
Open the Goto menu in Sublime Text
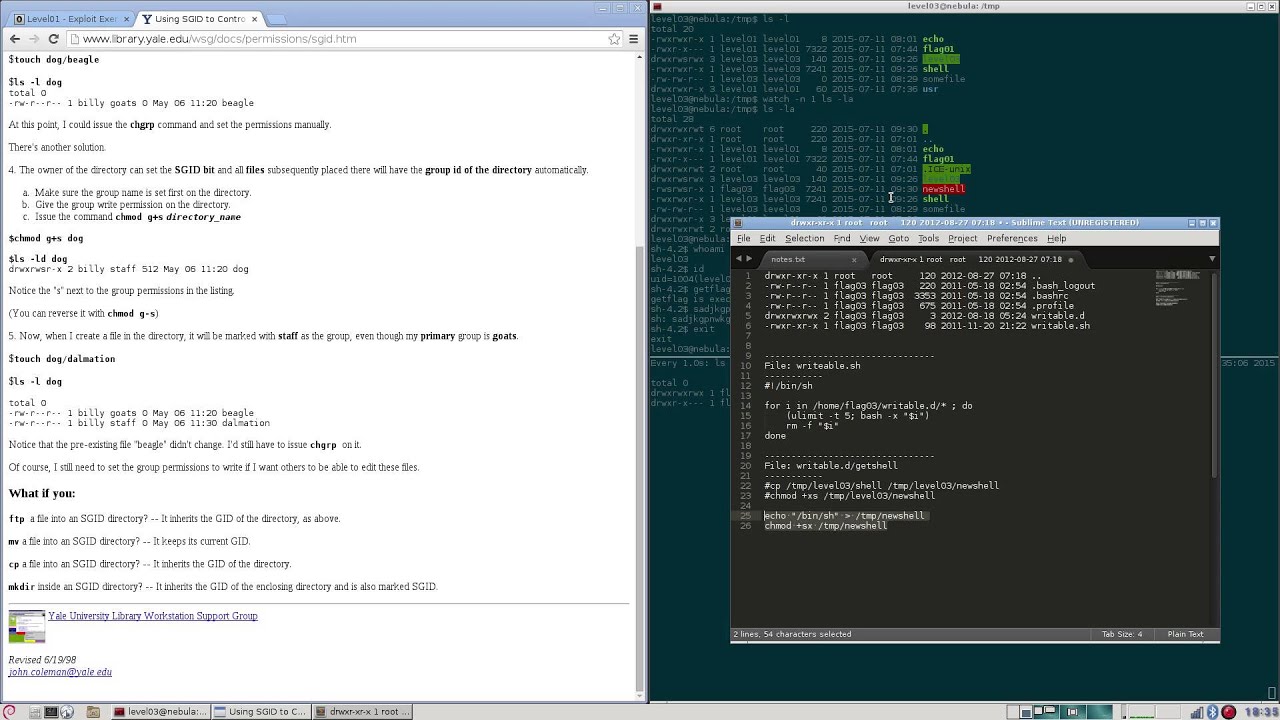pos(898,238)
